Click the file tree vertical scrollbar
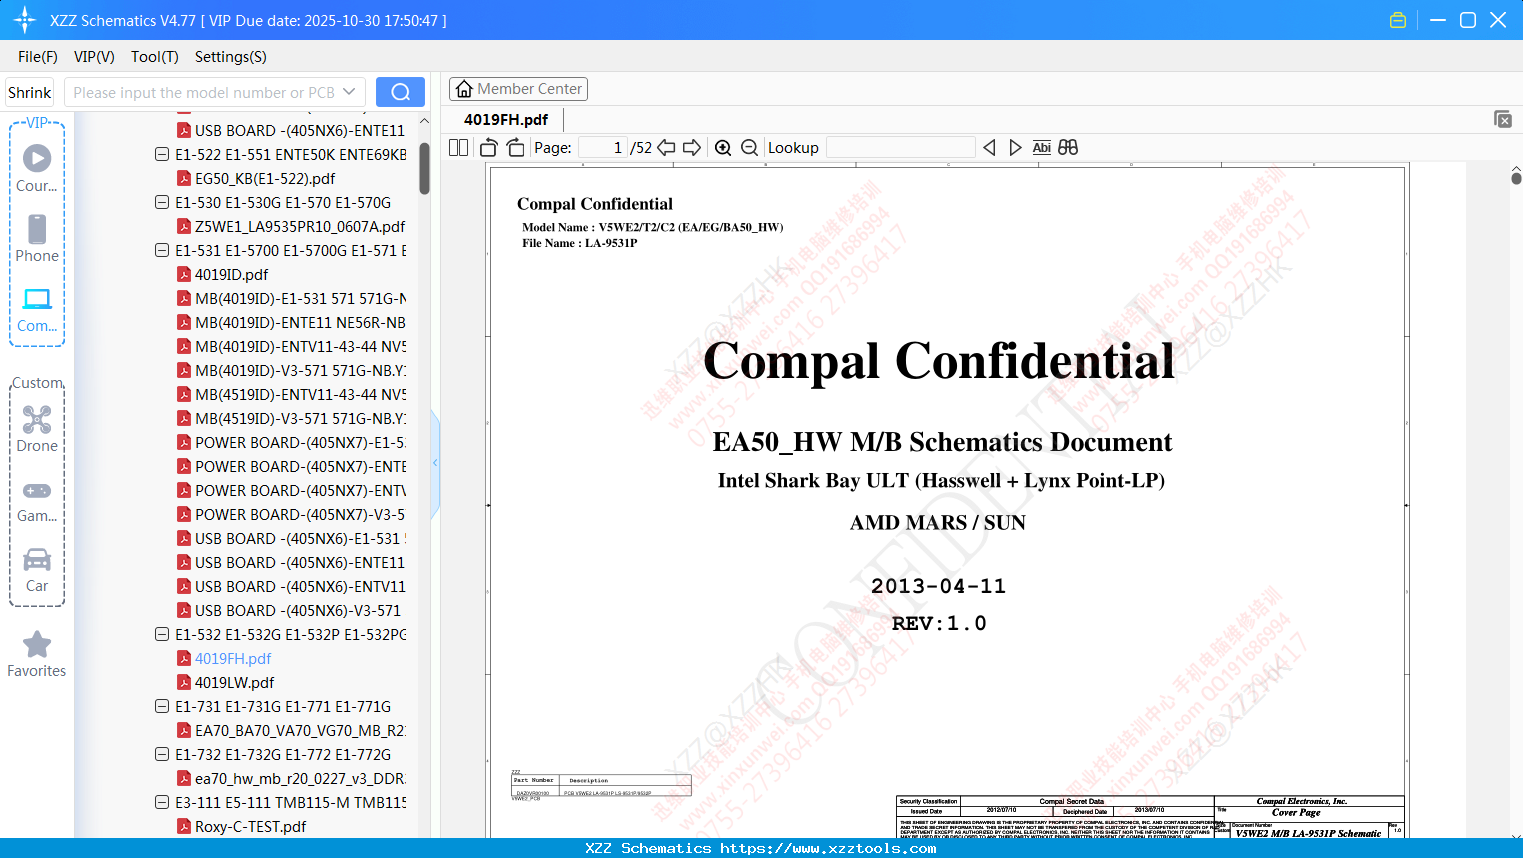The height and width of the screenshot is (858, 1523). pyautogui.click(x=424, y=167)
